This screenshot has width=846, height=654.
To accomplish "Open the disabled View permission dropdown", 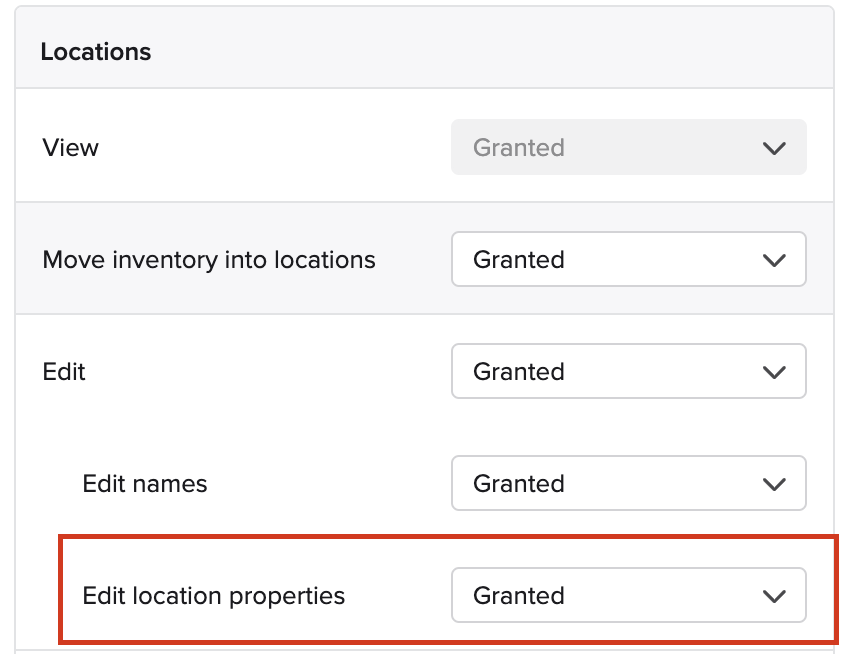I will (629, 147).
